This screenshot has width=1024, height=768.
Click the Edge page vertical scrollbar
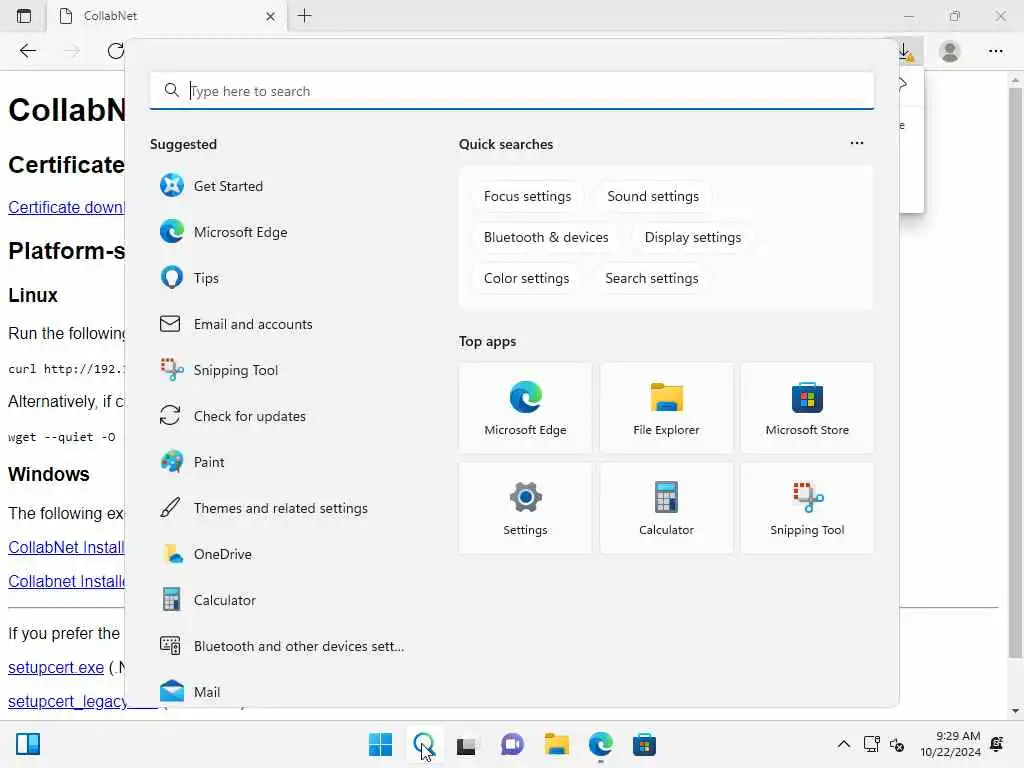(x=1014, y=372)
